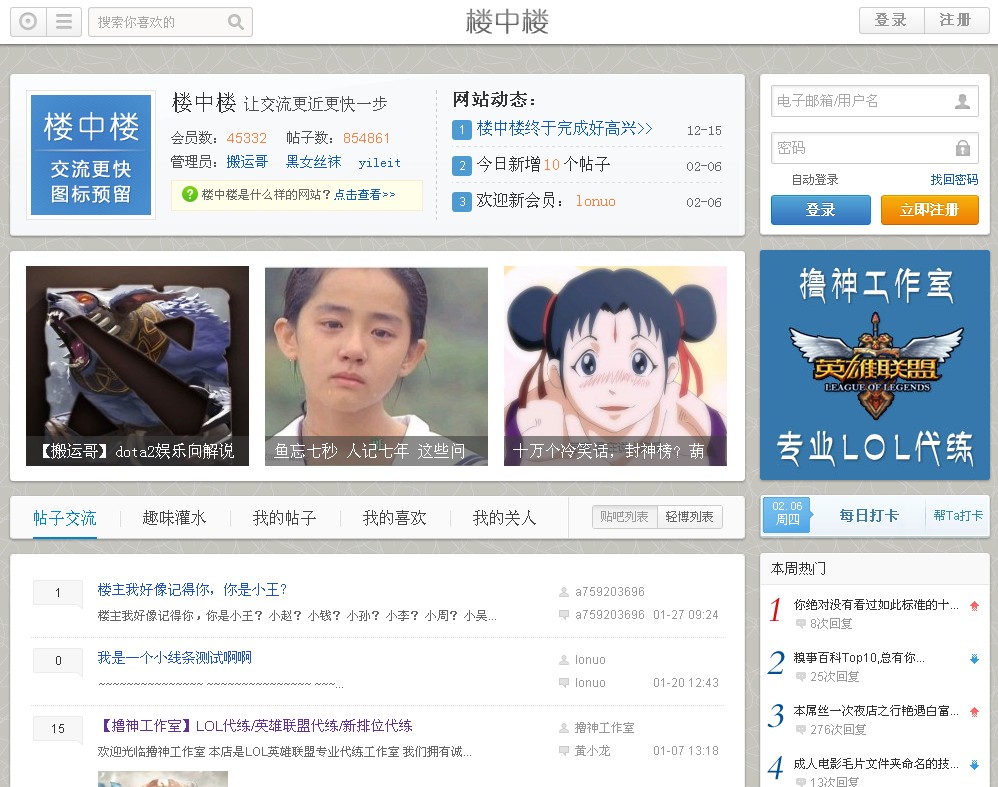Click the 楼中楼 blue site logo

[91, 155]
